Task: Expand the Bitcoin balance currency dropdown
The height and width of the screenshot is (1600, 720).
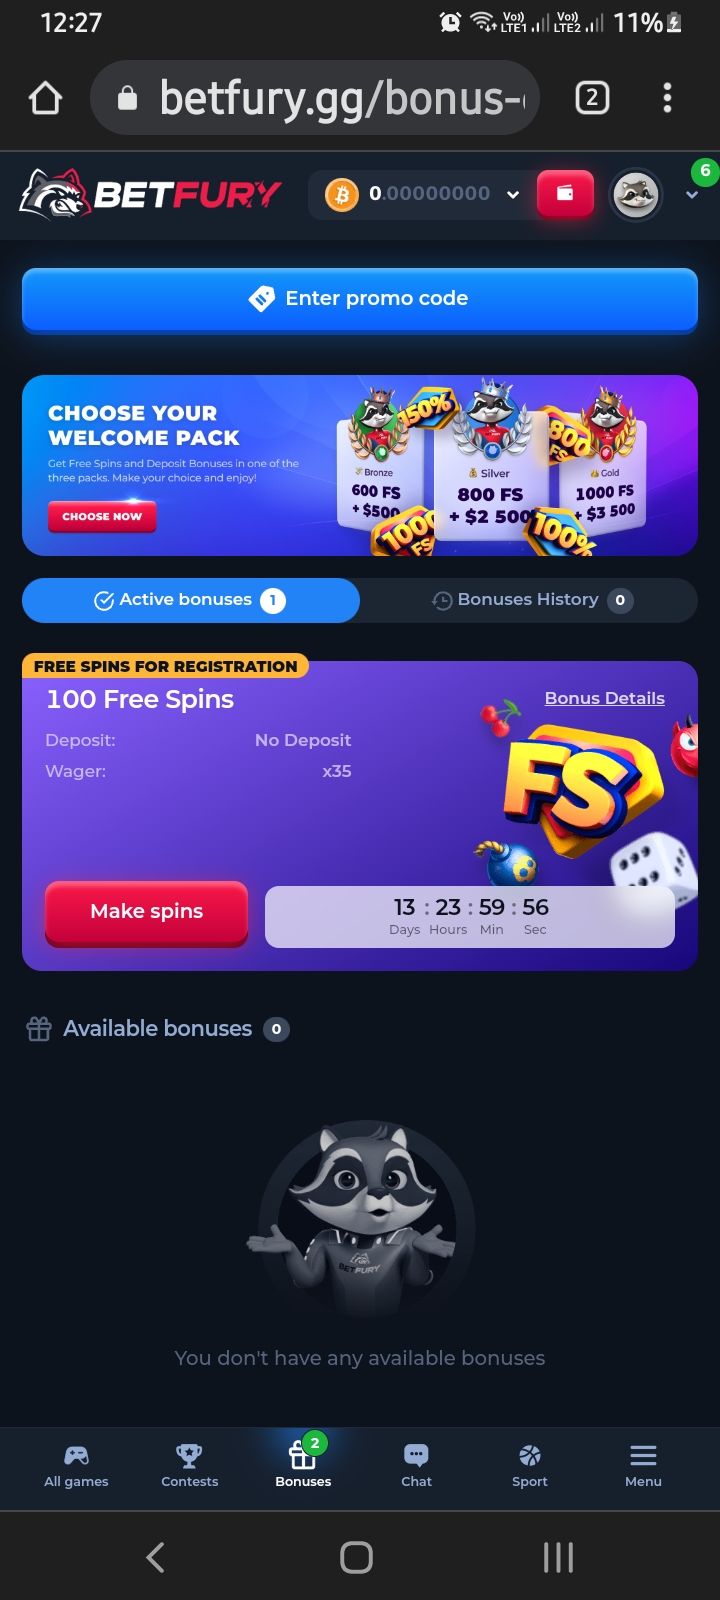Action: [x=513, y=194]
